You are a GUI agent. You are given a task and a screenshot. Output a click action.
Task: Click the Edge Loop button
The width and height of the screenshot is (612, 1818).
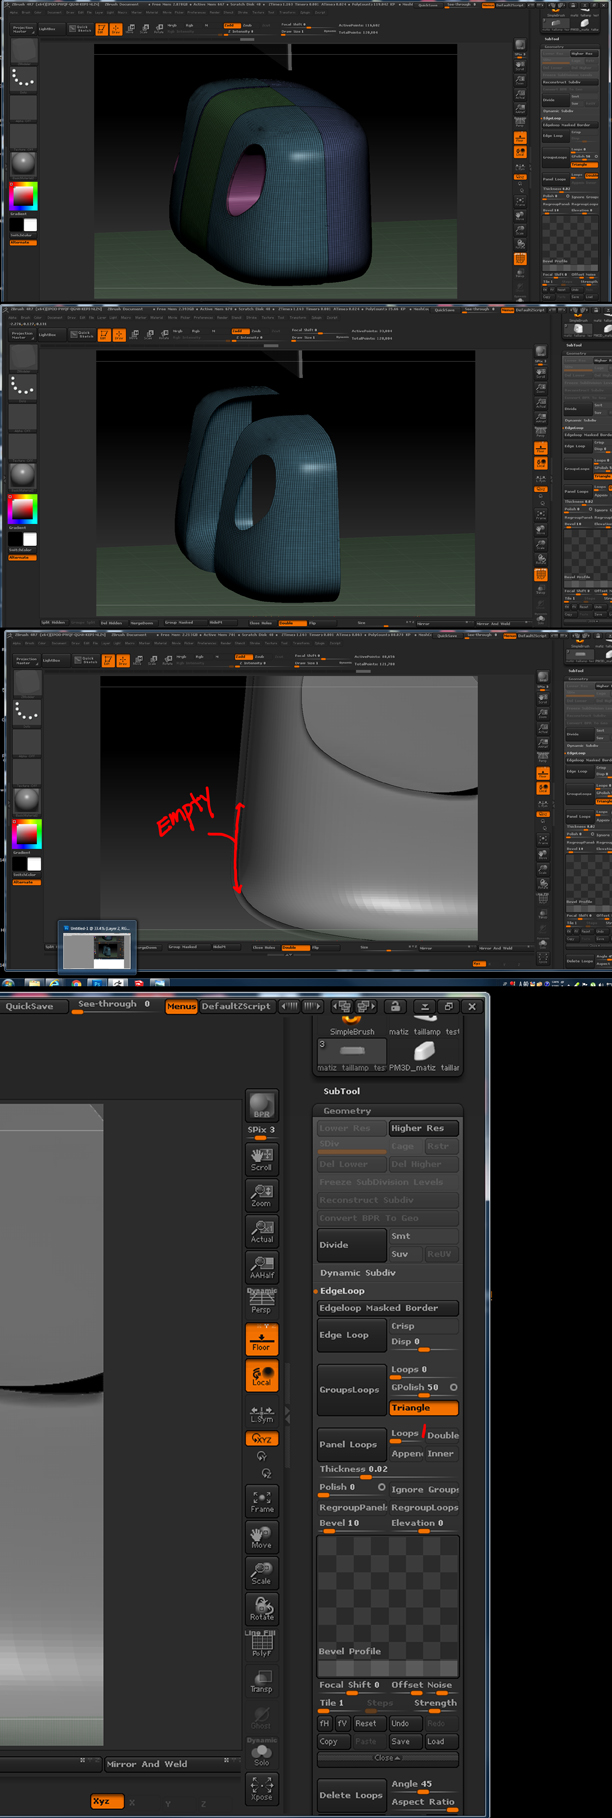pos(352,1335)
